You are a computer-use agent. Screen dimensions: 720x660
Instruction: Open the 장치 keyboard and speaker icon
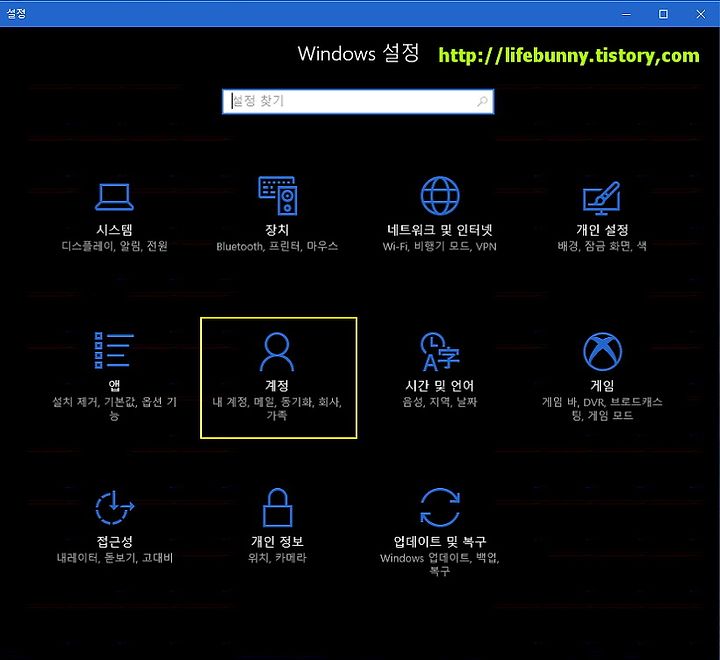278,196
